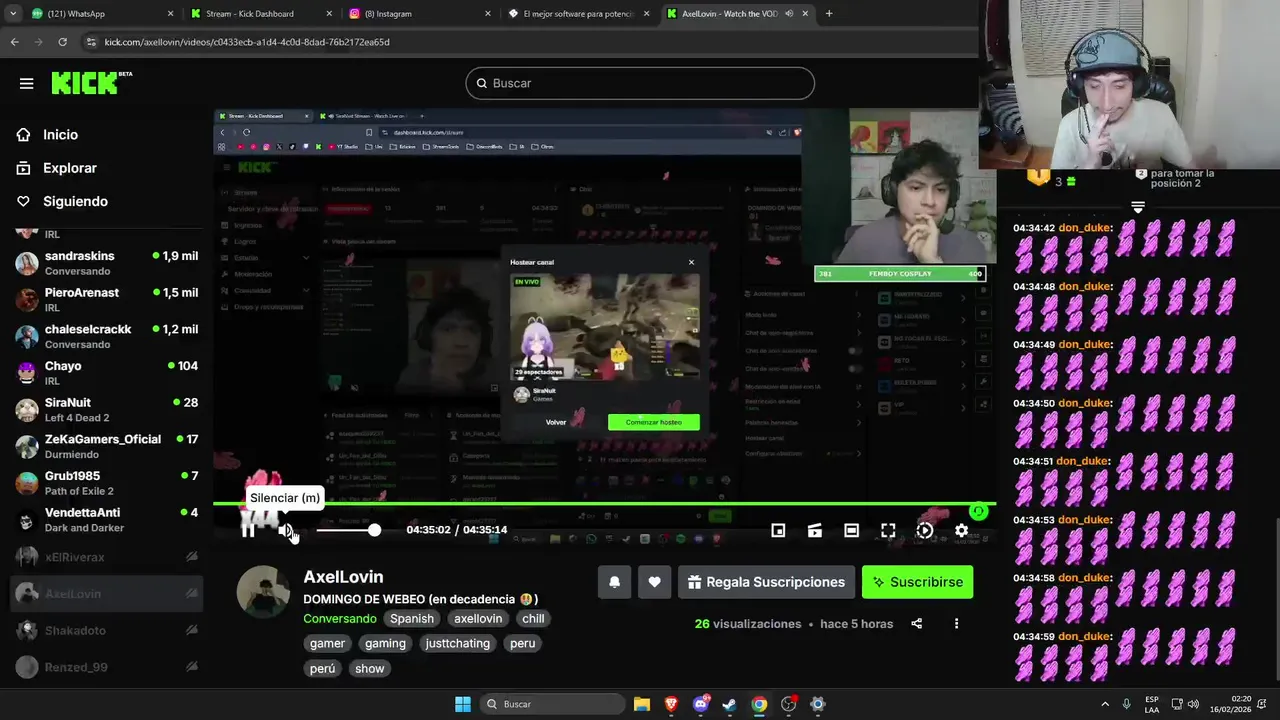The height and width of the screenshot is (720, 1280).
Task: Open the hamburger menu next to Kick logo
Action: [26, 83]
